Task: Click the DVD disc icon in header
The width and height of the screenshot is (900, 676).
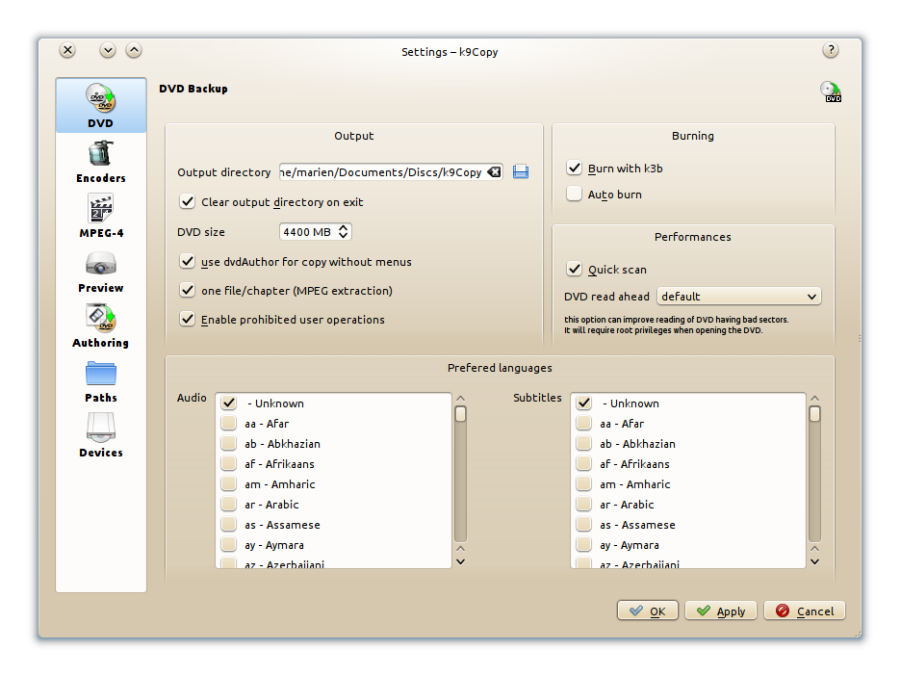Action: coord(831,91)
